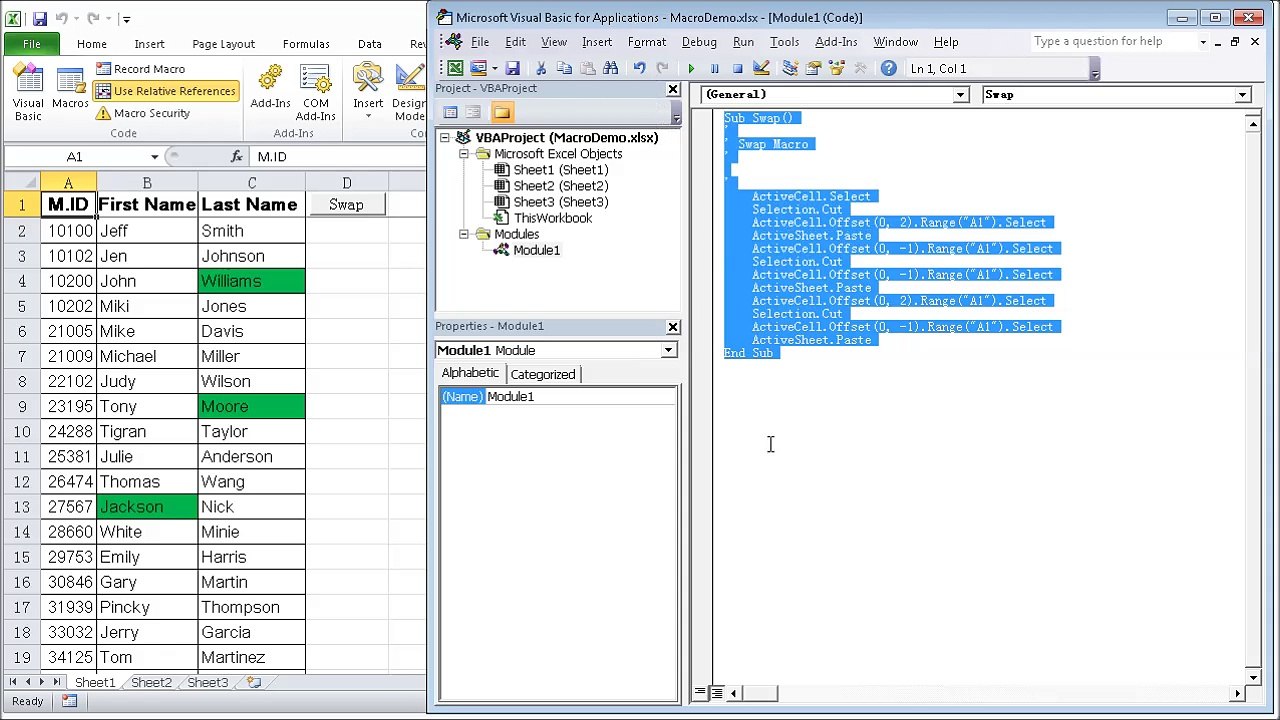The height and width of the screenshot is (720, 1280).
Task: Click the blue Help question mark icon
Action: pyautogui.click(x=888, y=69)
